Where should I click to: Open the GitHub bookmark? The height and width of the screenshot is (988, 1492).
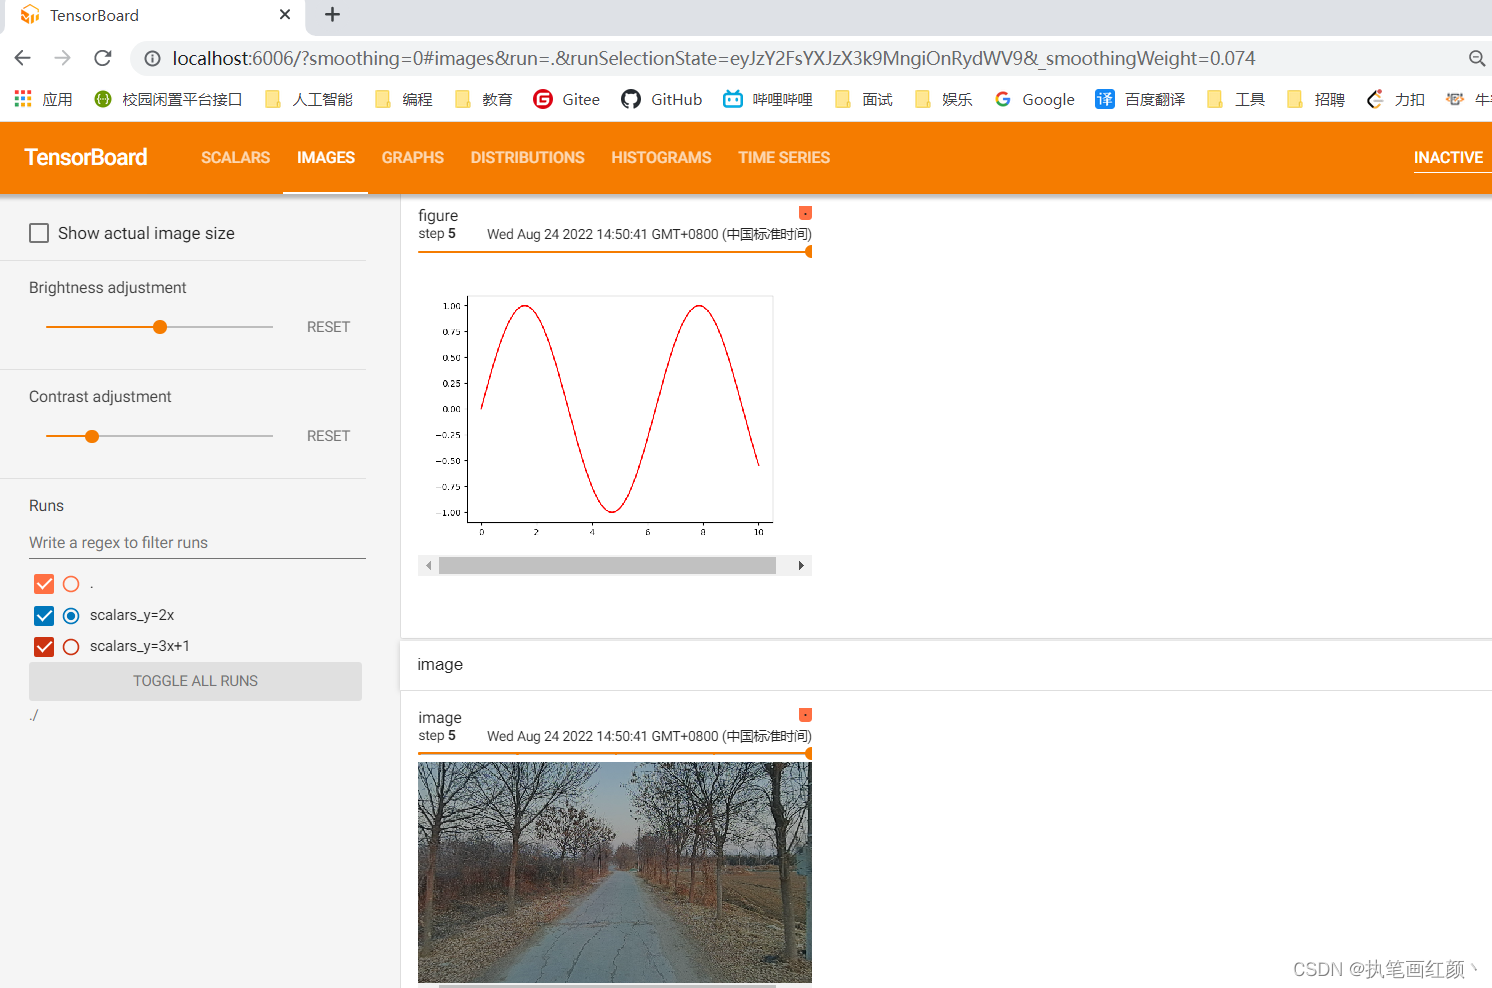(x=662, y=99)
